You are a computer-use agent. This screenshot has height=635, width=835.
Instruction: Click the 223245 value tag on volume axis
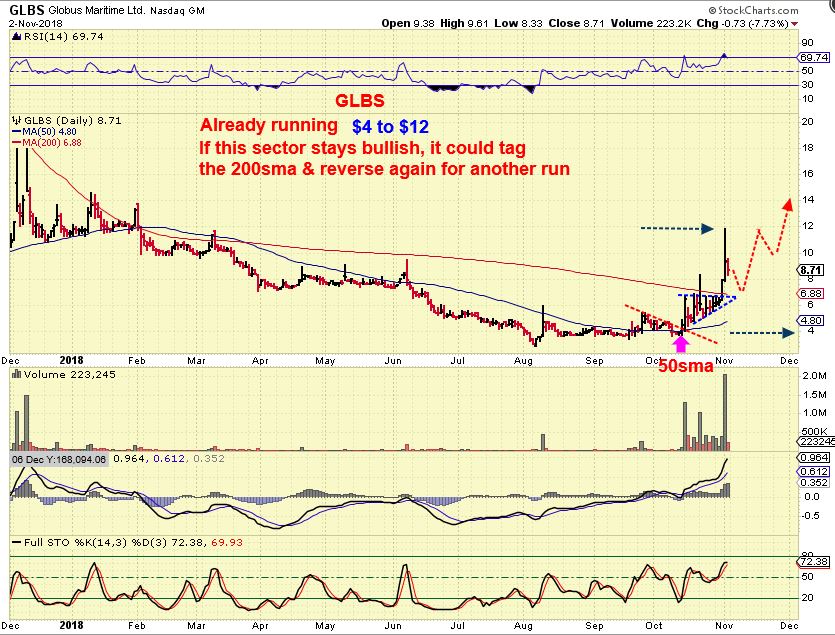point(816,442)
